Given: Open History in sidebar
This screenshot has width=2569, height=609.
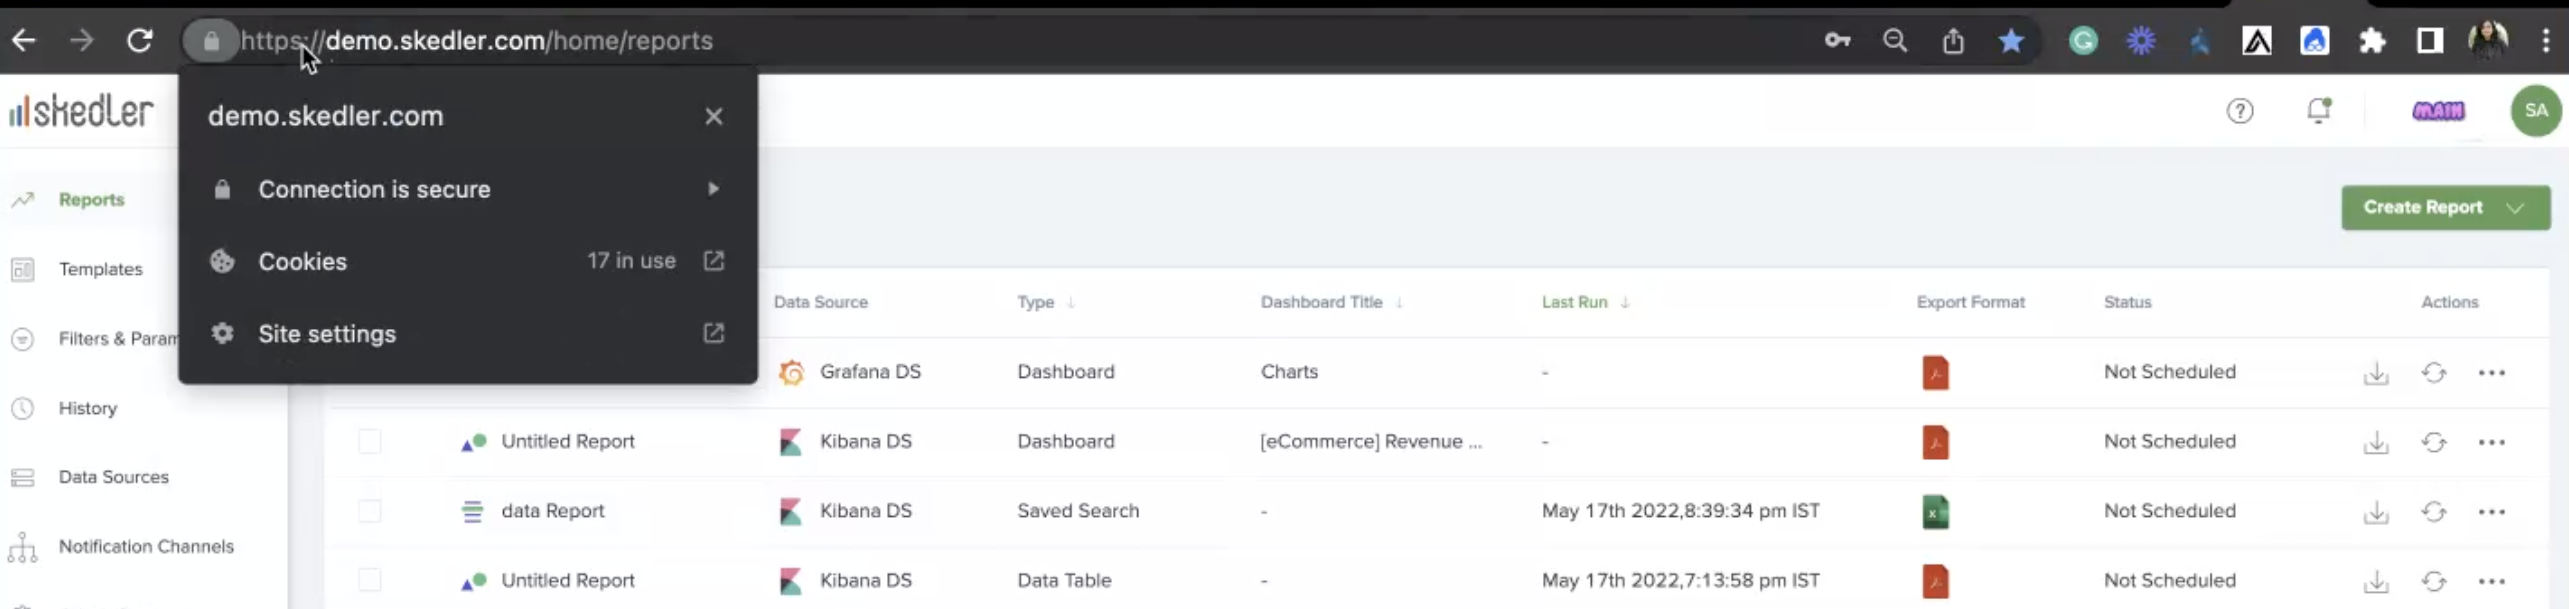Looking at the screenshot, I should tap(87, 408).
